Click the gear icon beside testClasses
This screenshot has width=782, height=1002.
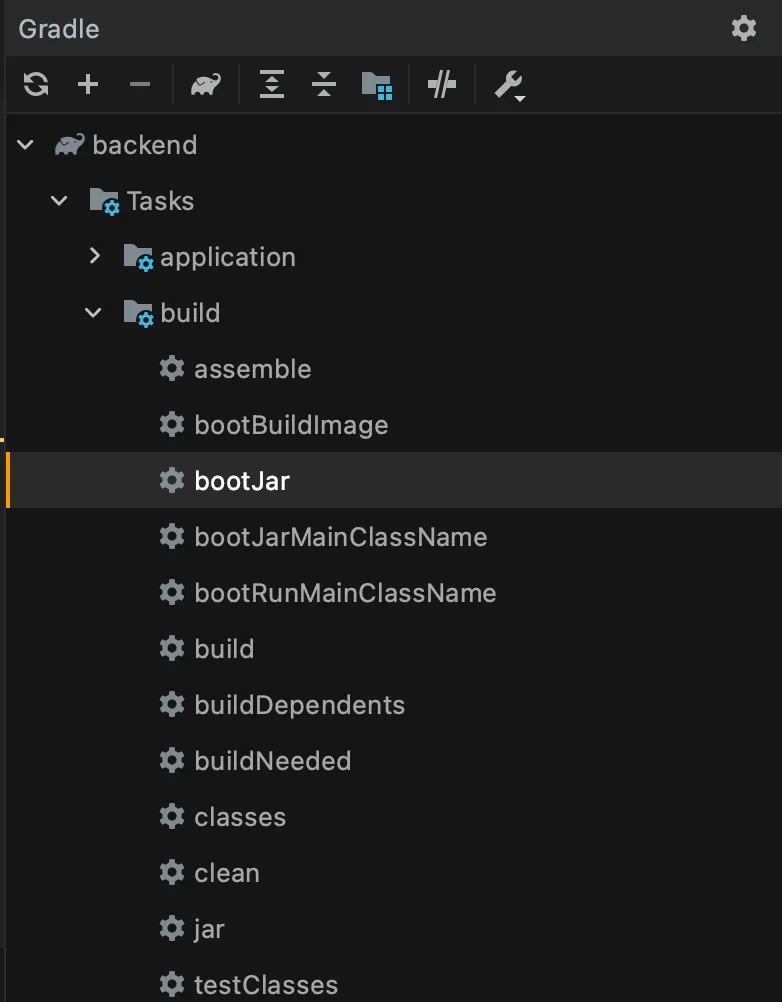click(172, 985)
